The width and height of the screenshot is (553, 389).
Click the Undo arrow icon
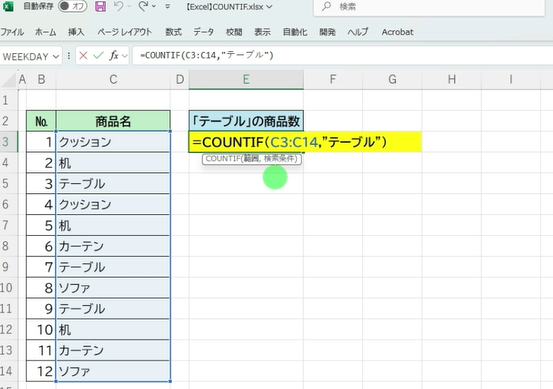118,6
